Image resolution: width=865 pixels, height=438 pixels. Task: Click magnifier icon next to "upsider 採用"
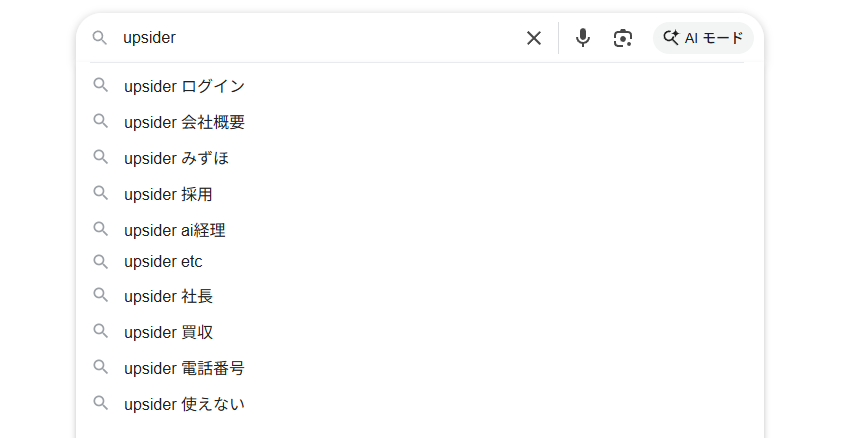100,193
